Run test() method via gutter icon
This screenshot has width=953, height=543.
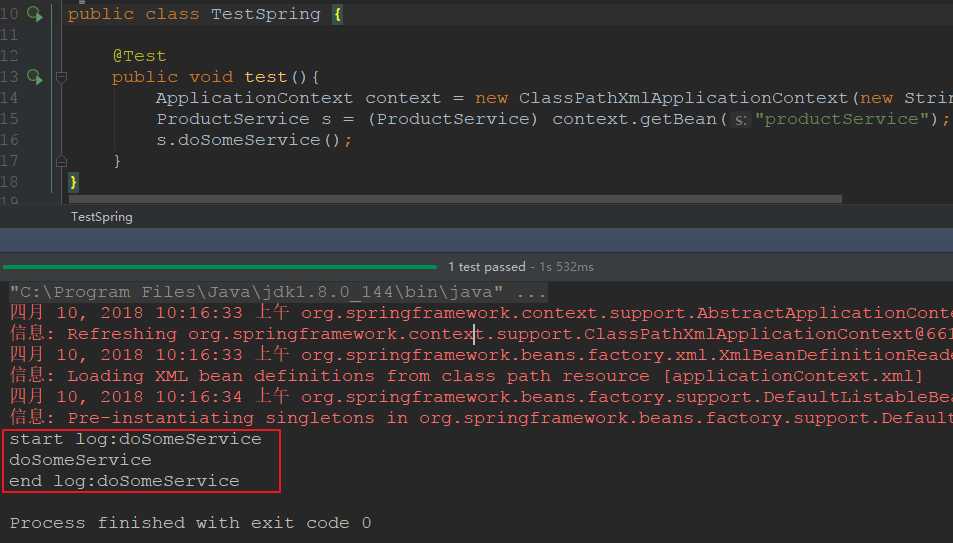tap(34, 77)
